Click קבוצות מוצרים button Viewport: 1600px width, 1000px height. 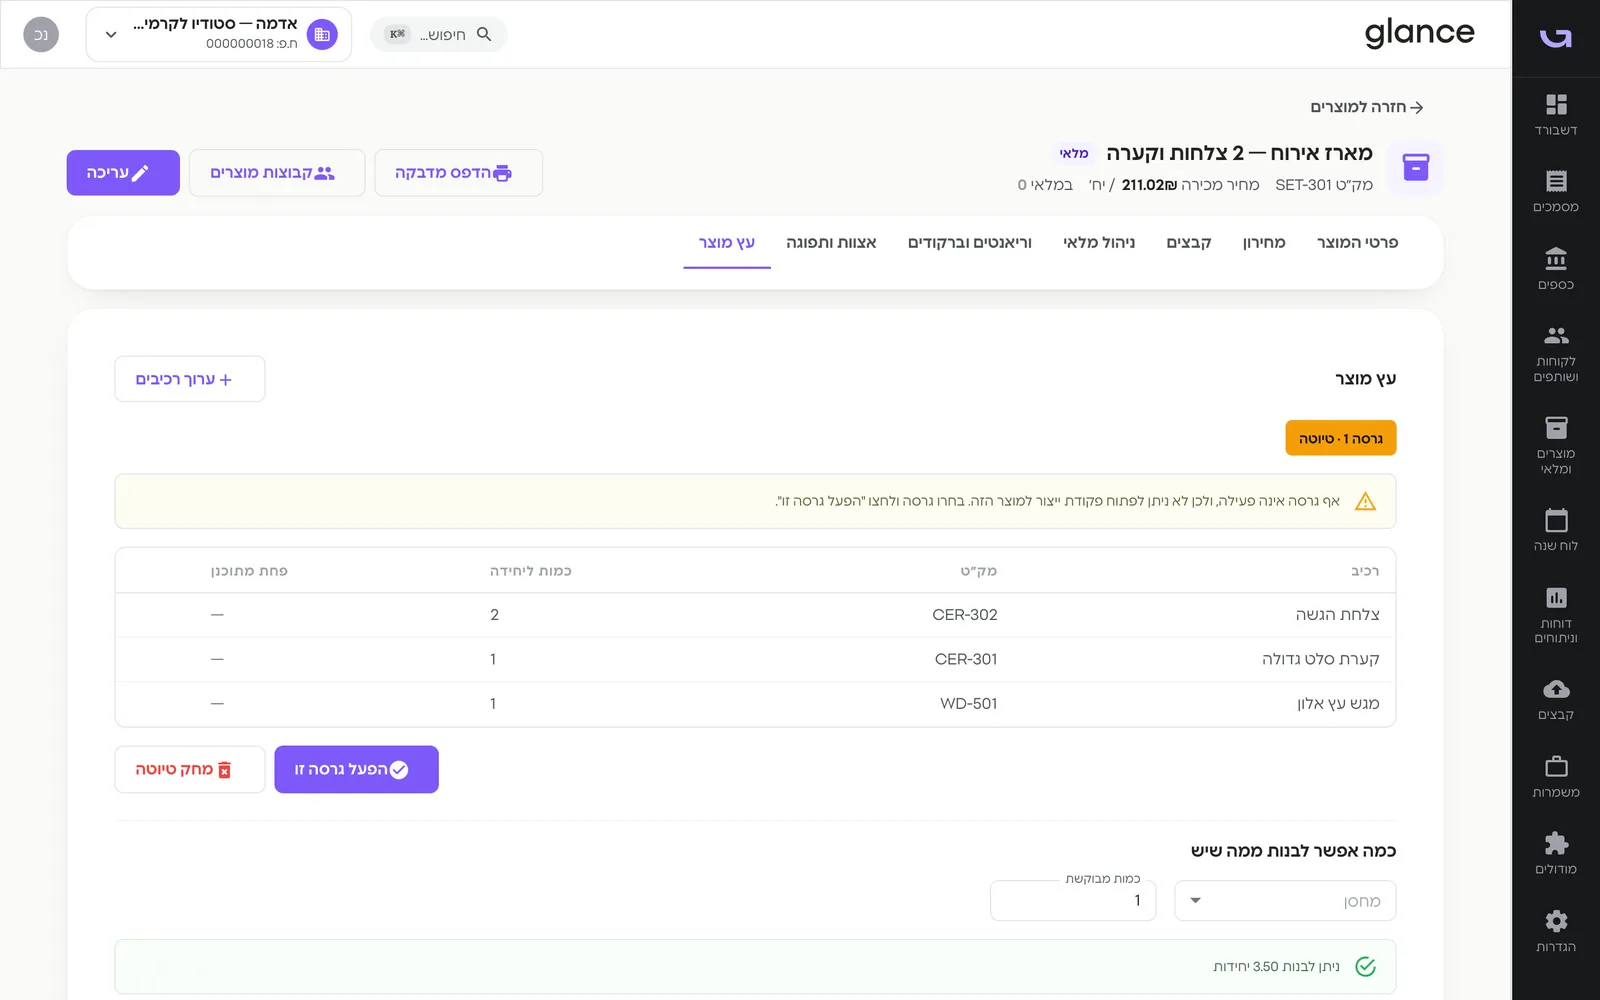point(277,173)
